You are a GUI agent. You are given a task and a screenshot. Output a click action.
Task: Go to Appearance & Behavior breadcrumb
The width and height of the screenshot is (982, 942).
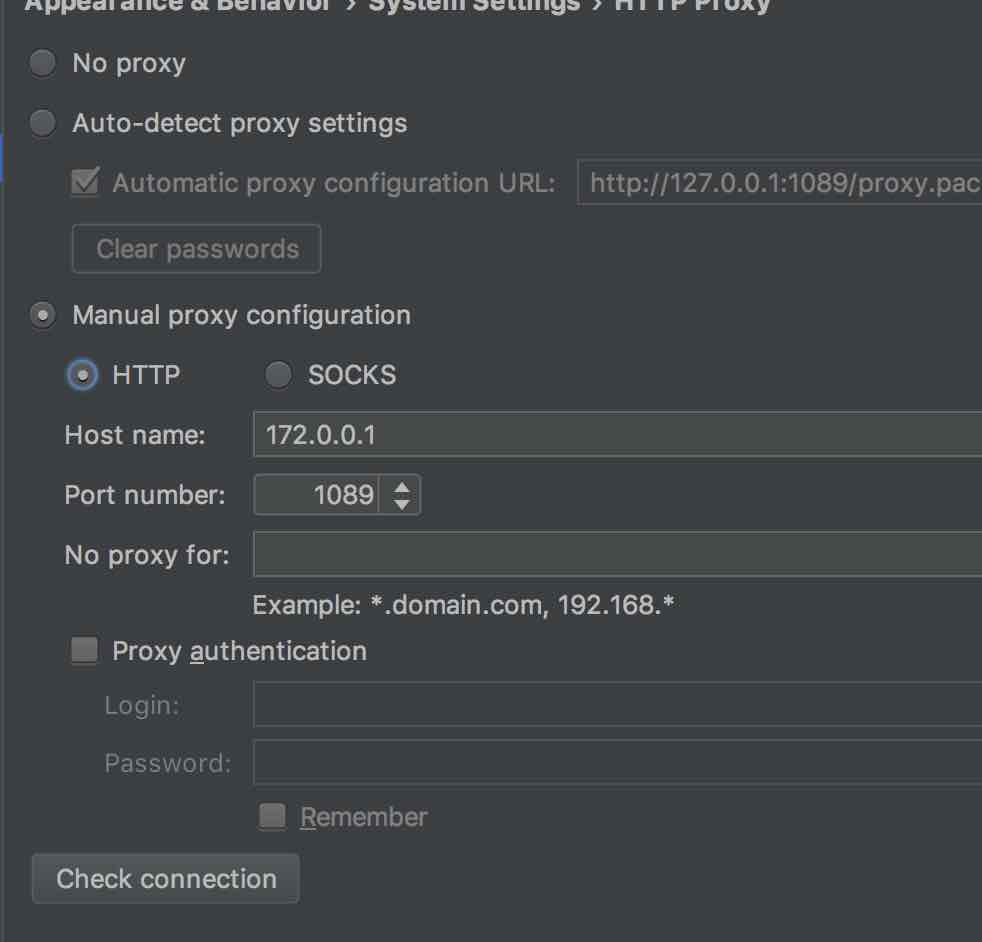click(177, 6)
